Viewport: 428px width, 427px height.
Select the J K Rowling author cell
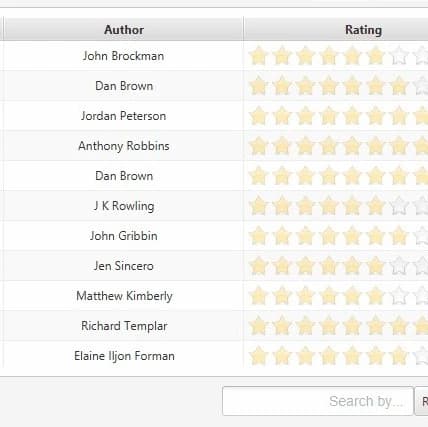pyautogui.click(x=124, y=206)
